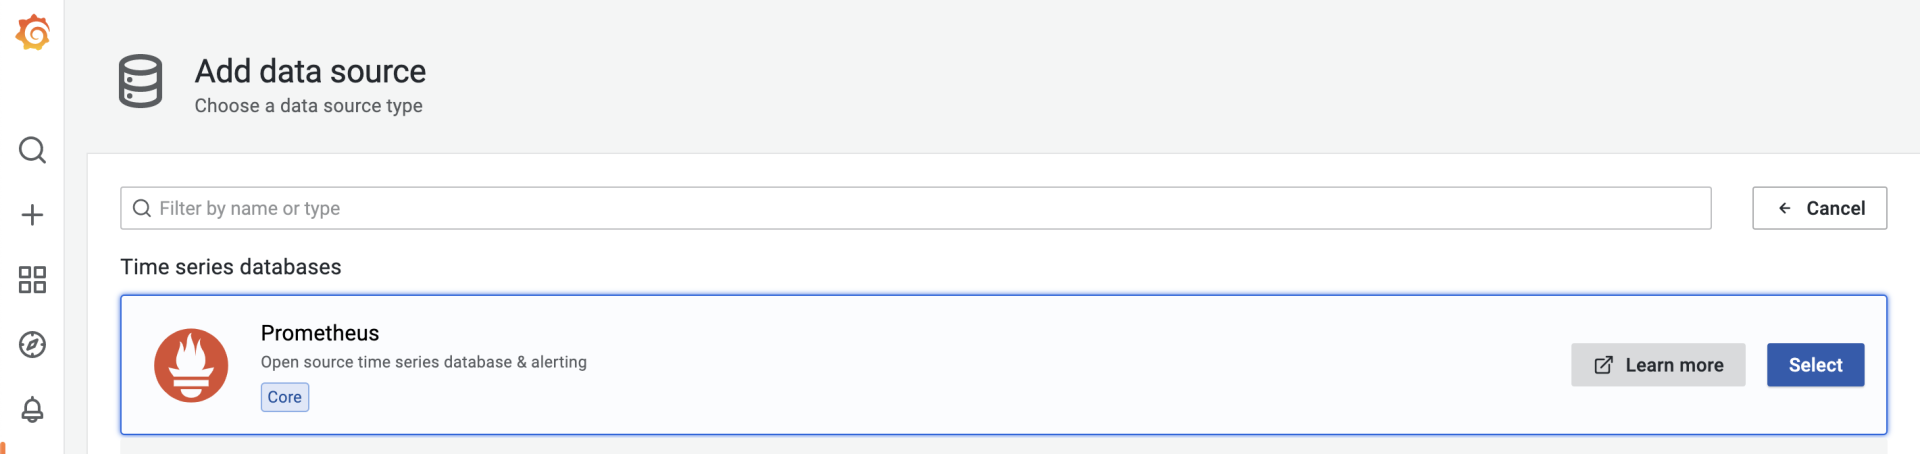The height and width of the screenshot is (454, 1920).
Task: Click the Prometheus title text
Action: click(320, 333)
